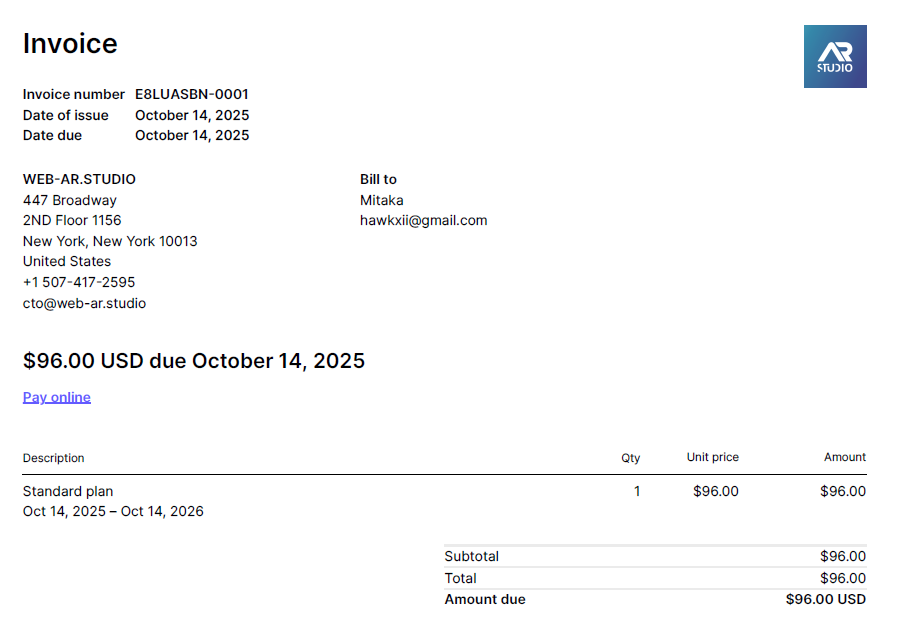Screen dimensions: 902x617
Task: Click the Bill to label
Action: tap(378, 180)
